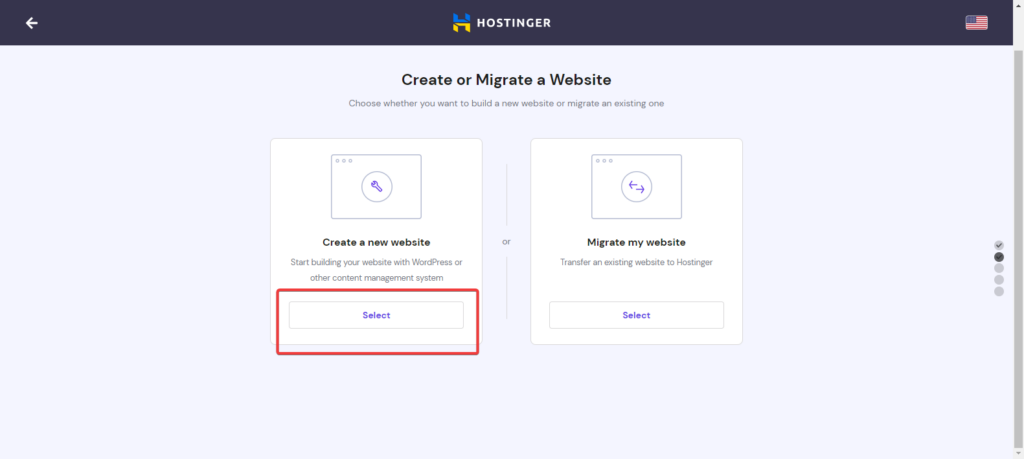Click the transfer arrows migrate illustration
Screen dimensions: 1024x459
(x=636, y=187)
